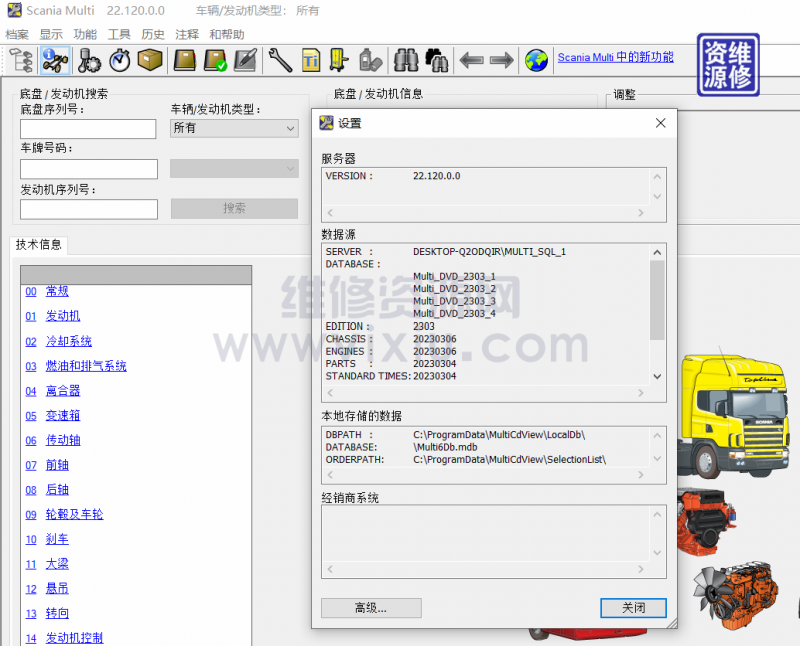Open the 档案 menu
The width and height of the screenshot is (800, 646).
coord(17,35)
